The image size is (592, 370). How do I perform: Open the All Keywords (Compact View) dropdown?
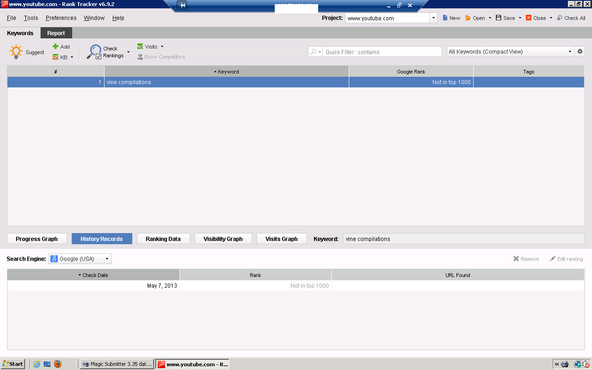point(510,52)
